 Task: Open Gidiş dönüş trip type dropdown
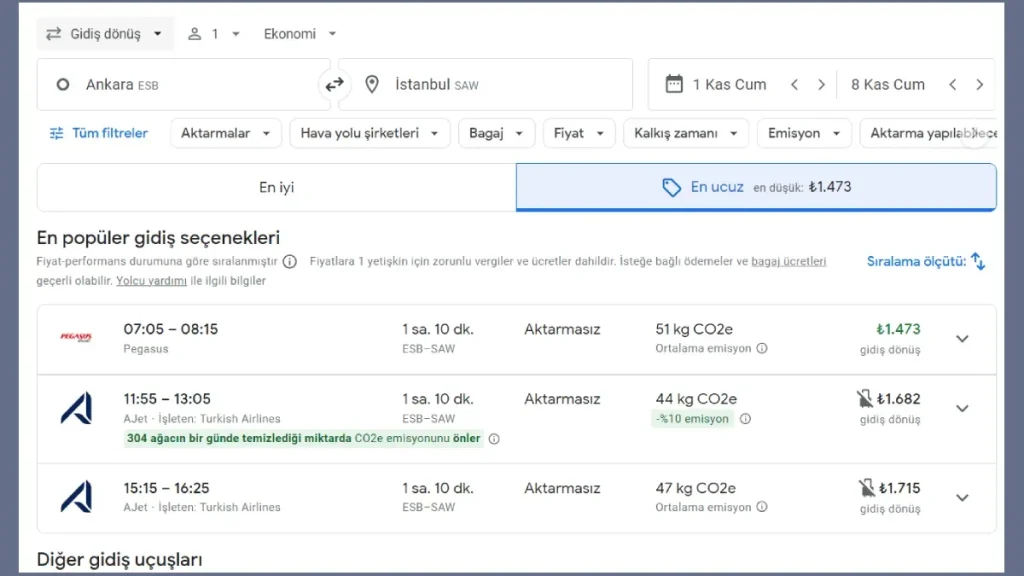pyautogui.click(x=105, y=34)
